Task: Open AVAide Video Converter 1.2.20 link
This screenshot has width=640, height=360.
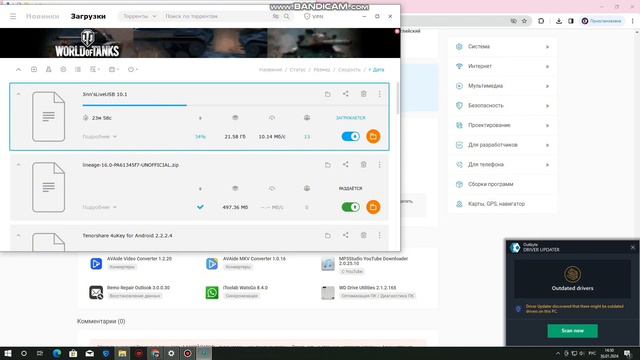Action: [139, 259]
